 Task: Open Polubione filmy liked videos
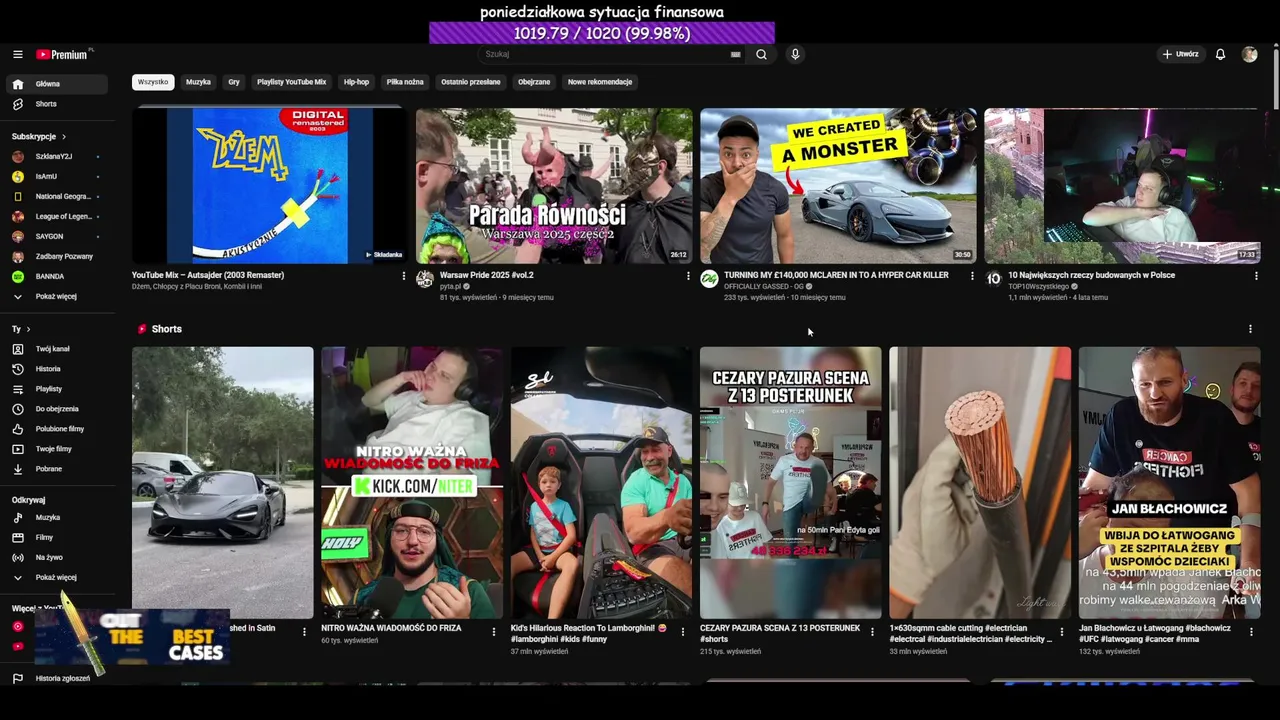56,429
